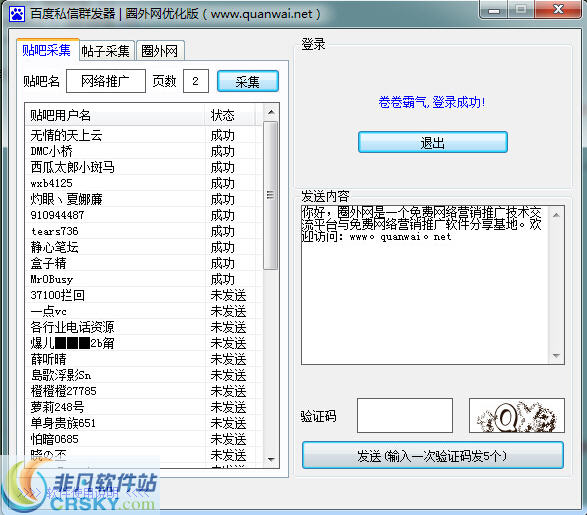Select user row 萝莉248号

(144, 407)
